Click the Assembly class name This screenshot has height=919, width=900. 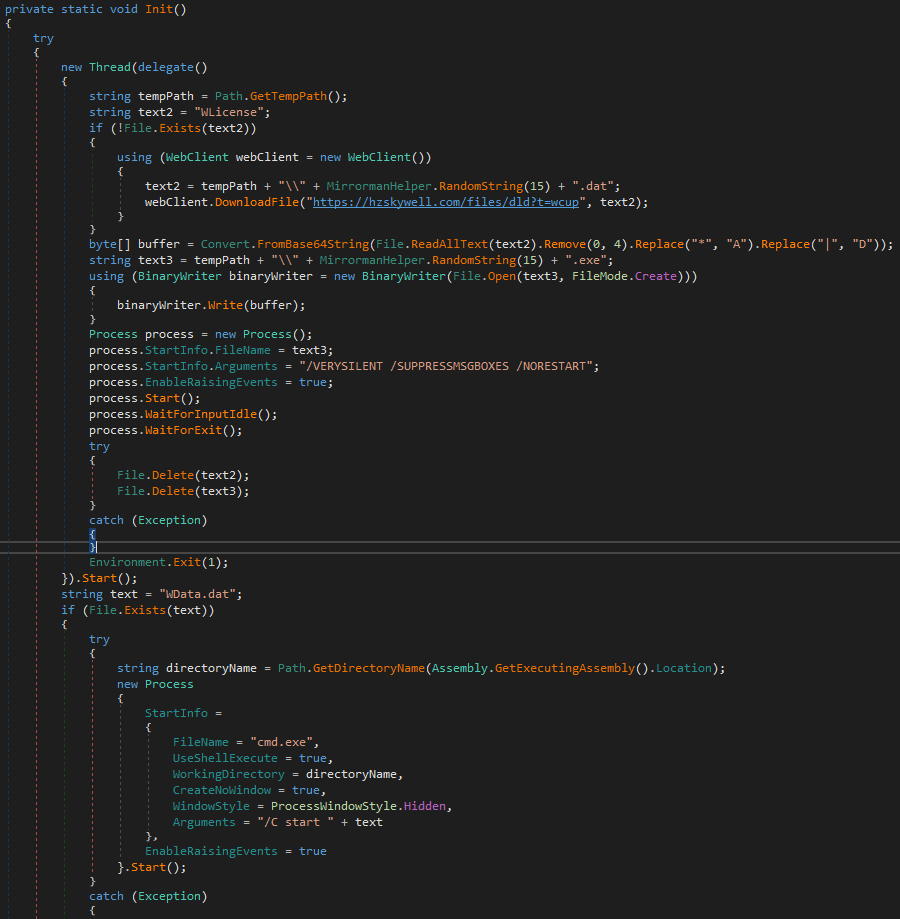pos(460,668)
